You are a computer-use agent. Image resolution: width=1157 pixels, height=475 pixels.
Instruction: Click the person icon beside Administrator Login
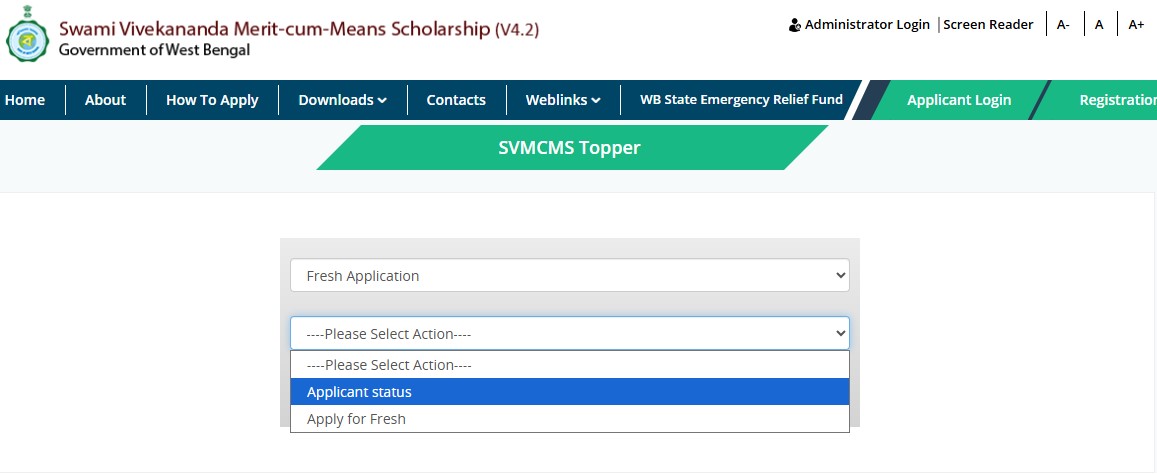[x=795, y=25]
